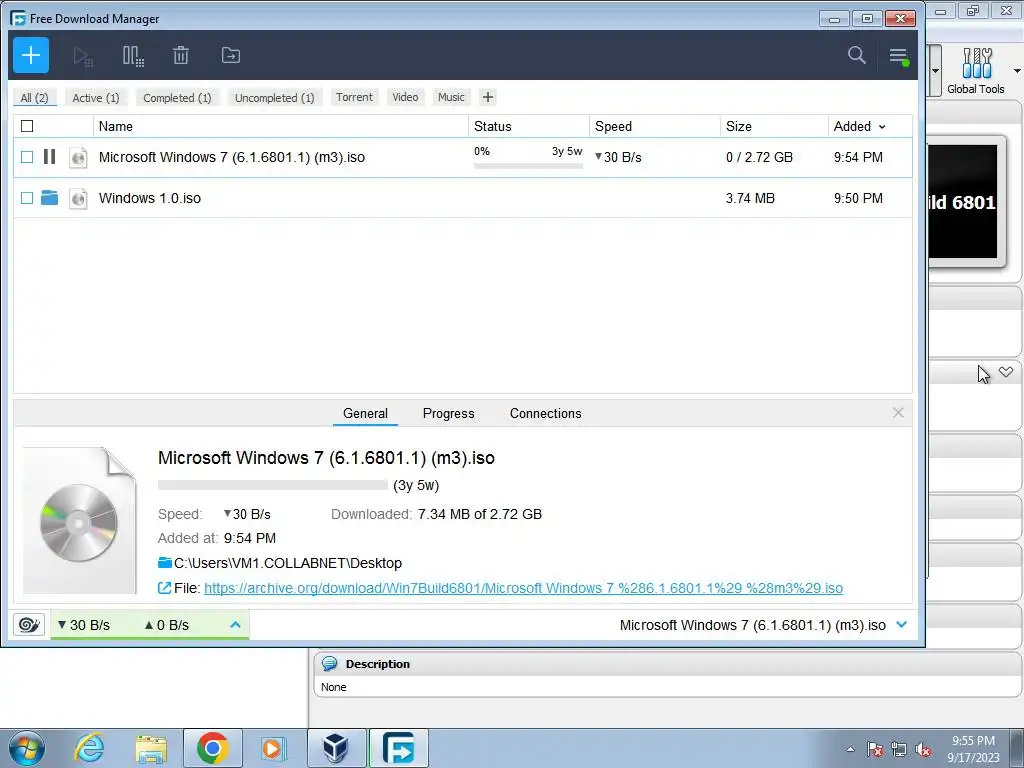The image size is (1024, 768).
Task: Open dropdown arrow beside Global Tools
Action: point(1016,71)
